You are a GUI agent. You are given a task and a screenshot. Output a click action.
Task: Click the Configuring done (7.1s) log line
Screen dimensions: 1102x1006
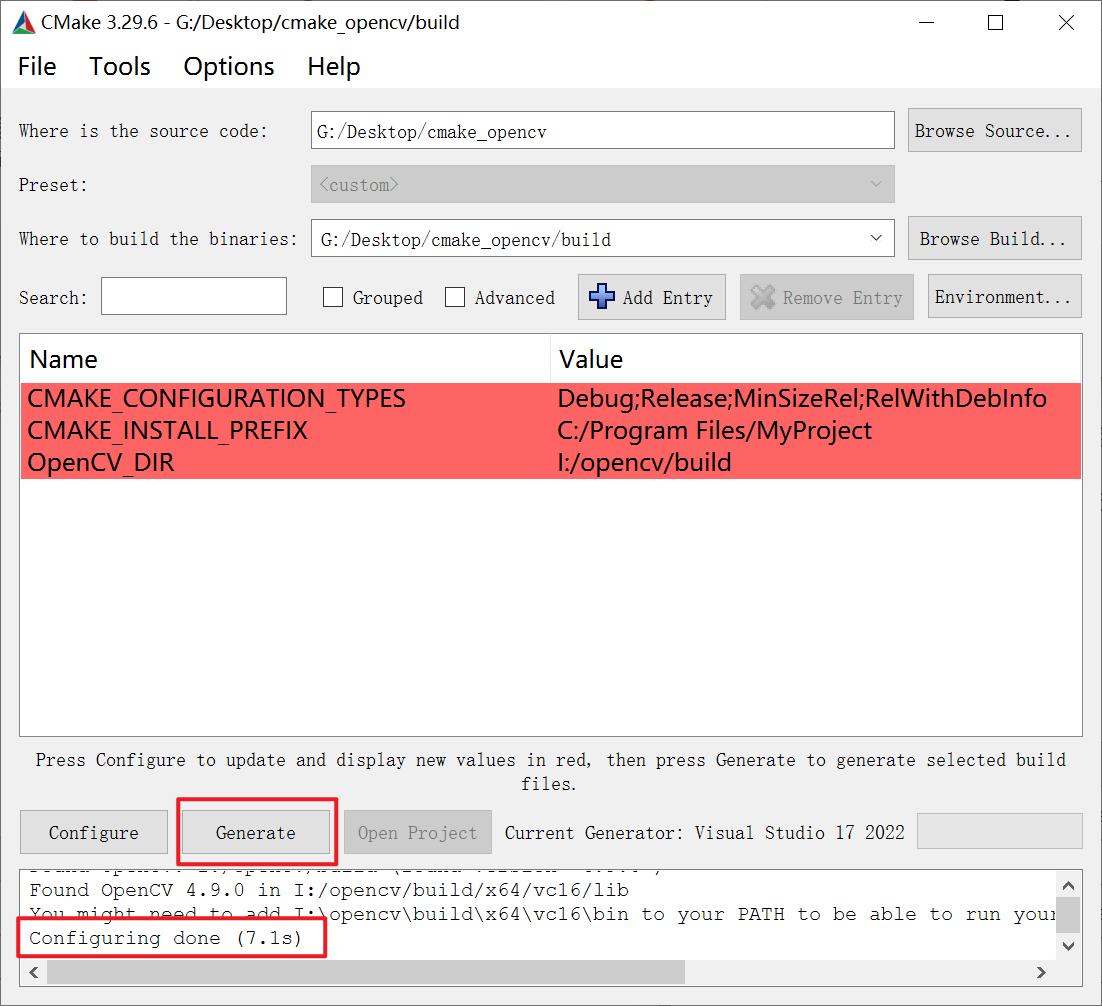[x=165, y=938]
